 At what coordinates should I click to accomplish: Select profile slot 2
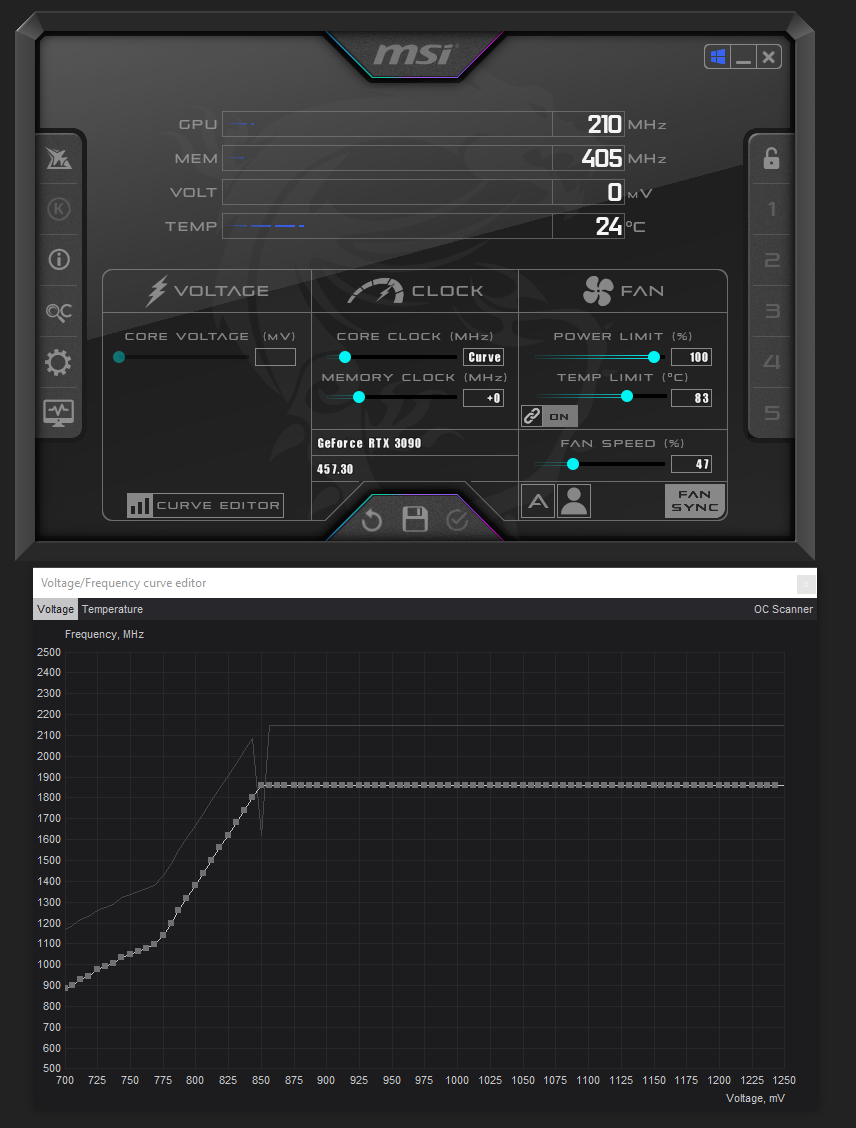772,260
